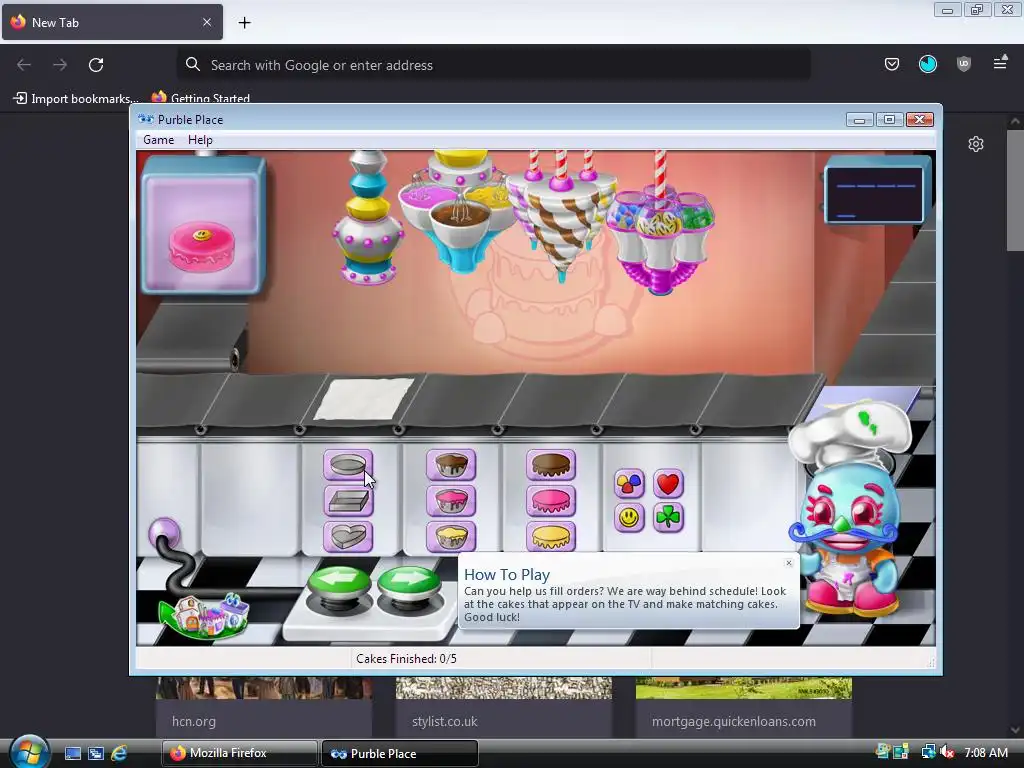
Task: Click the 7:08 AM system clock
Action: click(985, 752)
